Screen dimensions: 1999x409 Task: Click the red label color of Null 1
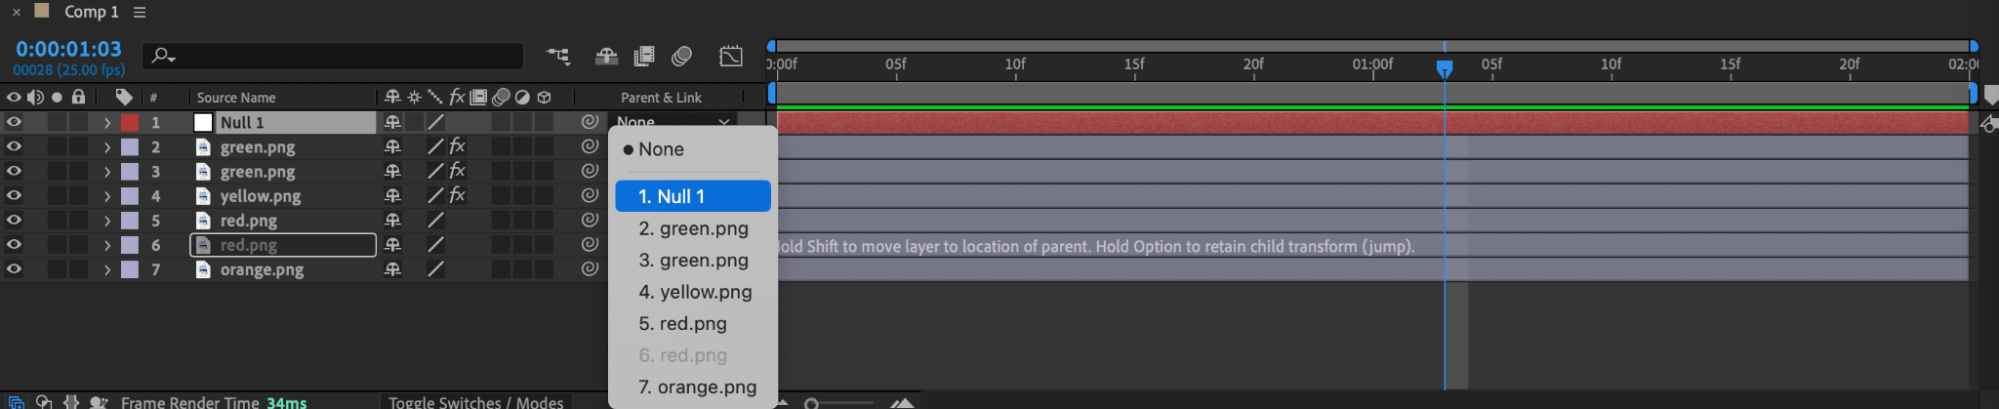(x=130, y=122)
